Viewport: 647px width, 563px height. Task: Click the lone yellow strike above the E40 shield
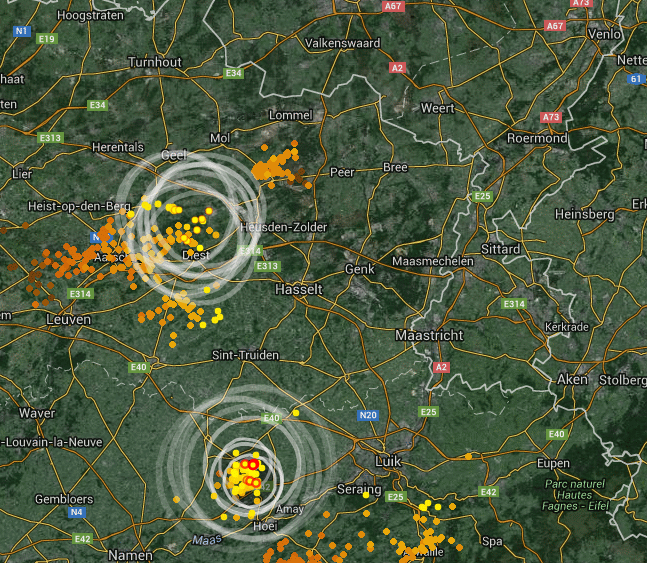point(296,413)
